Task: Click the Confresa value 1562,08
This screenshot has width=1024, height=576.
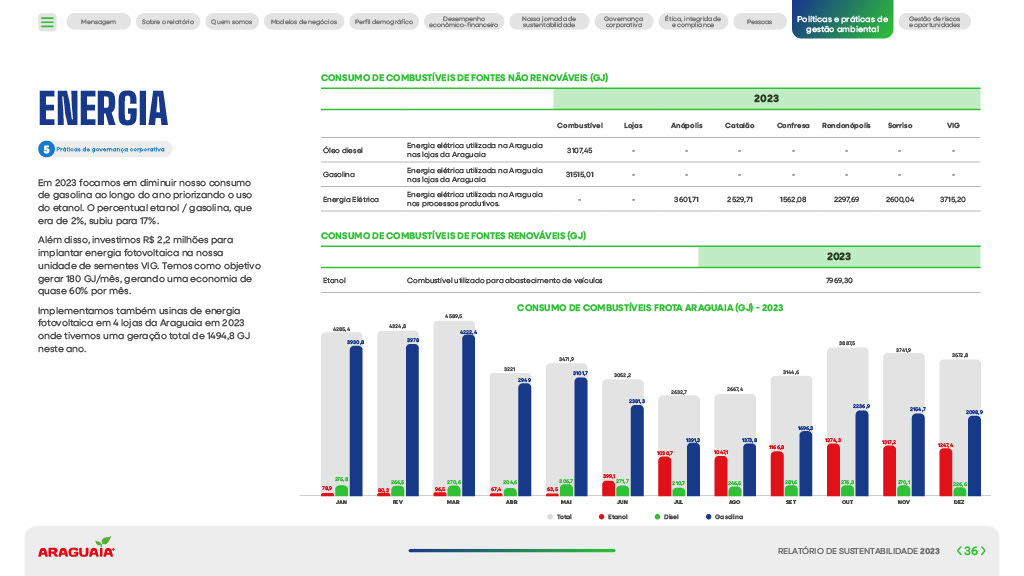Action: (793, 199)
